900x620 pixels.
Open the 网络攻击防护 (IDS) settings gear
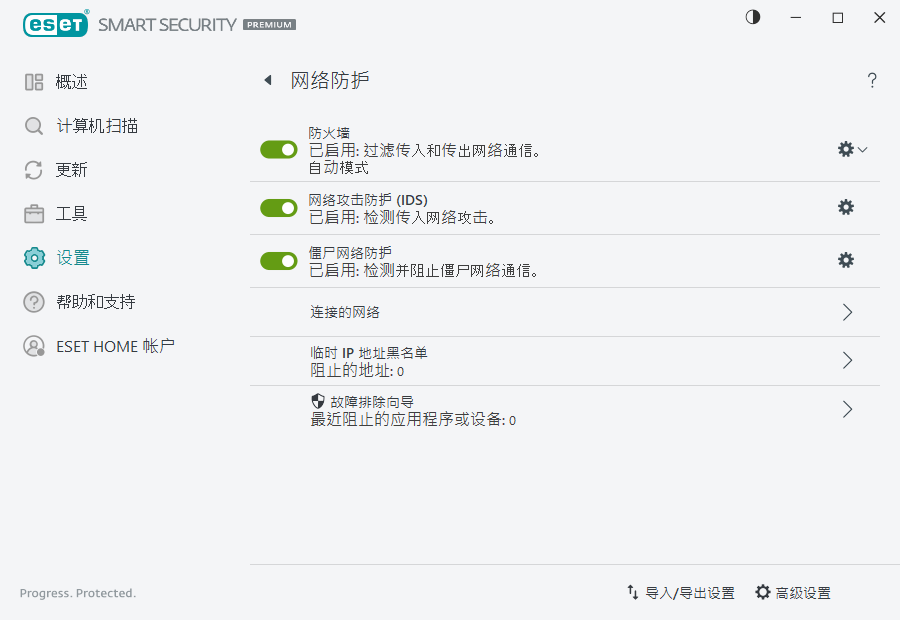point(846,207)
